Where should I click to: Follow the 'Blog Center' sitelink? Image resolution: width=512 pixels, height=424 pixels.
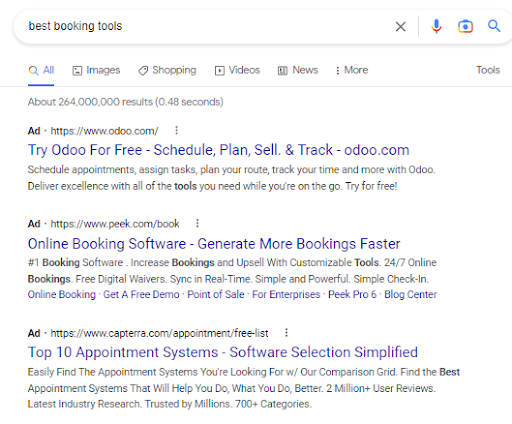410,294
